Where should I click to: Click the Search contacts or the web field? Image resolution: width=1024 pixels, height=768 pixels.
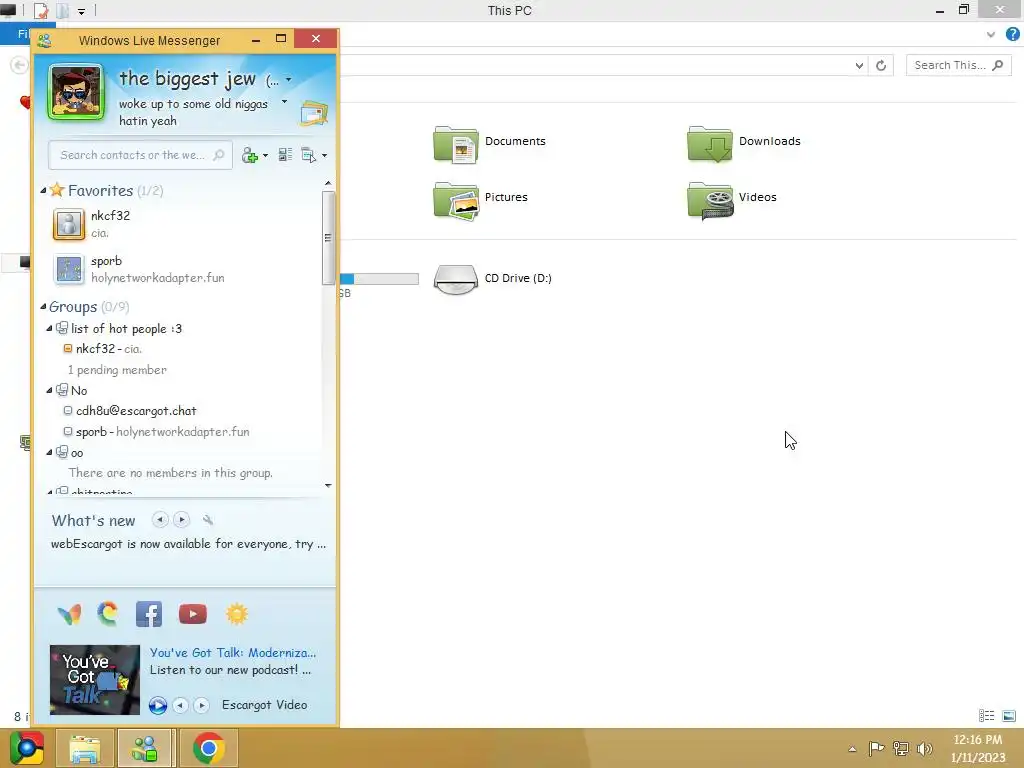140,155
